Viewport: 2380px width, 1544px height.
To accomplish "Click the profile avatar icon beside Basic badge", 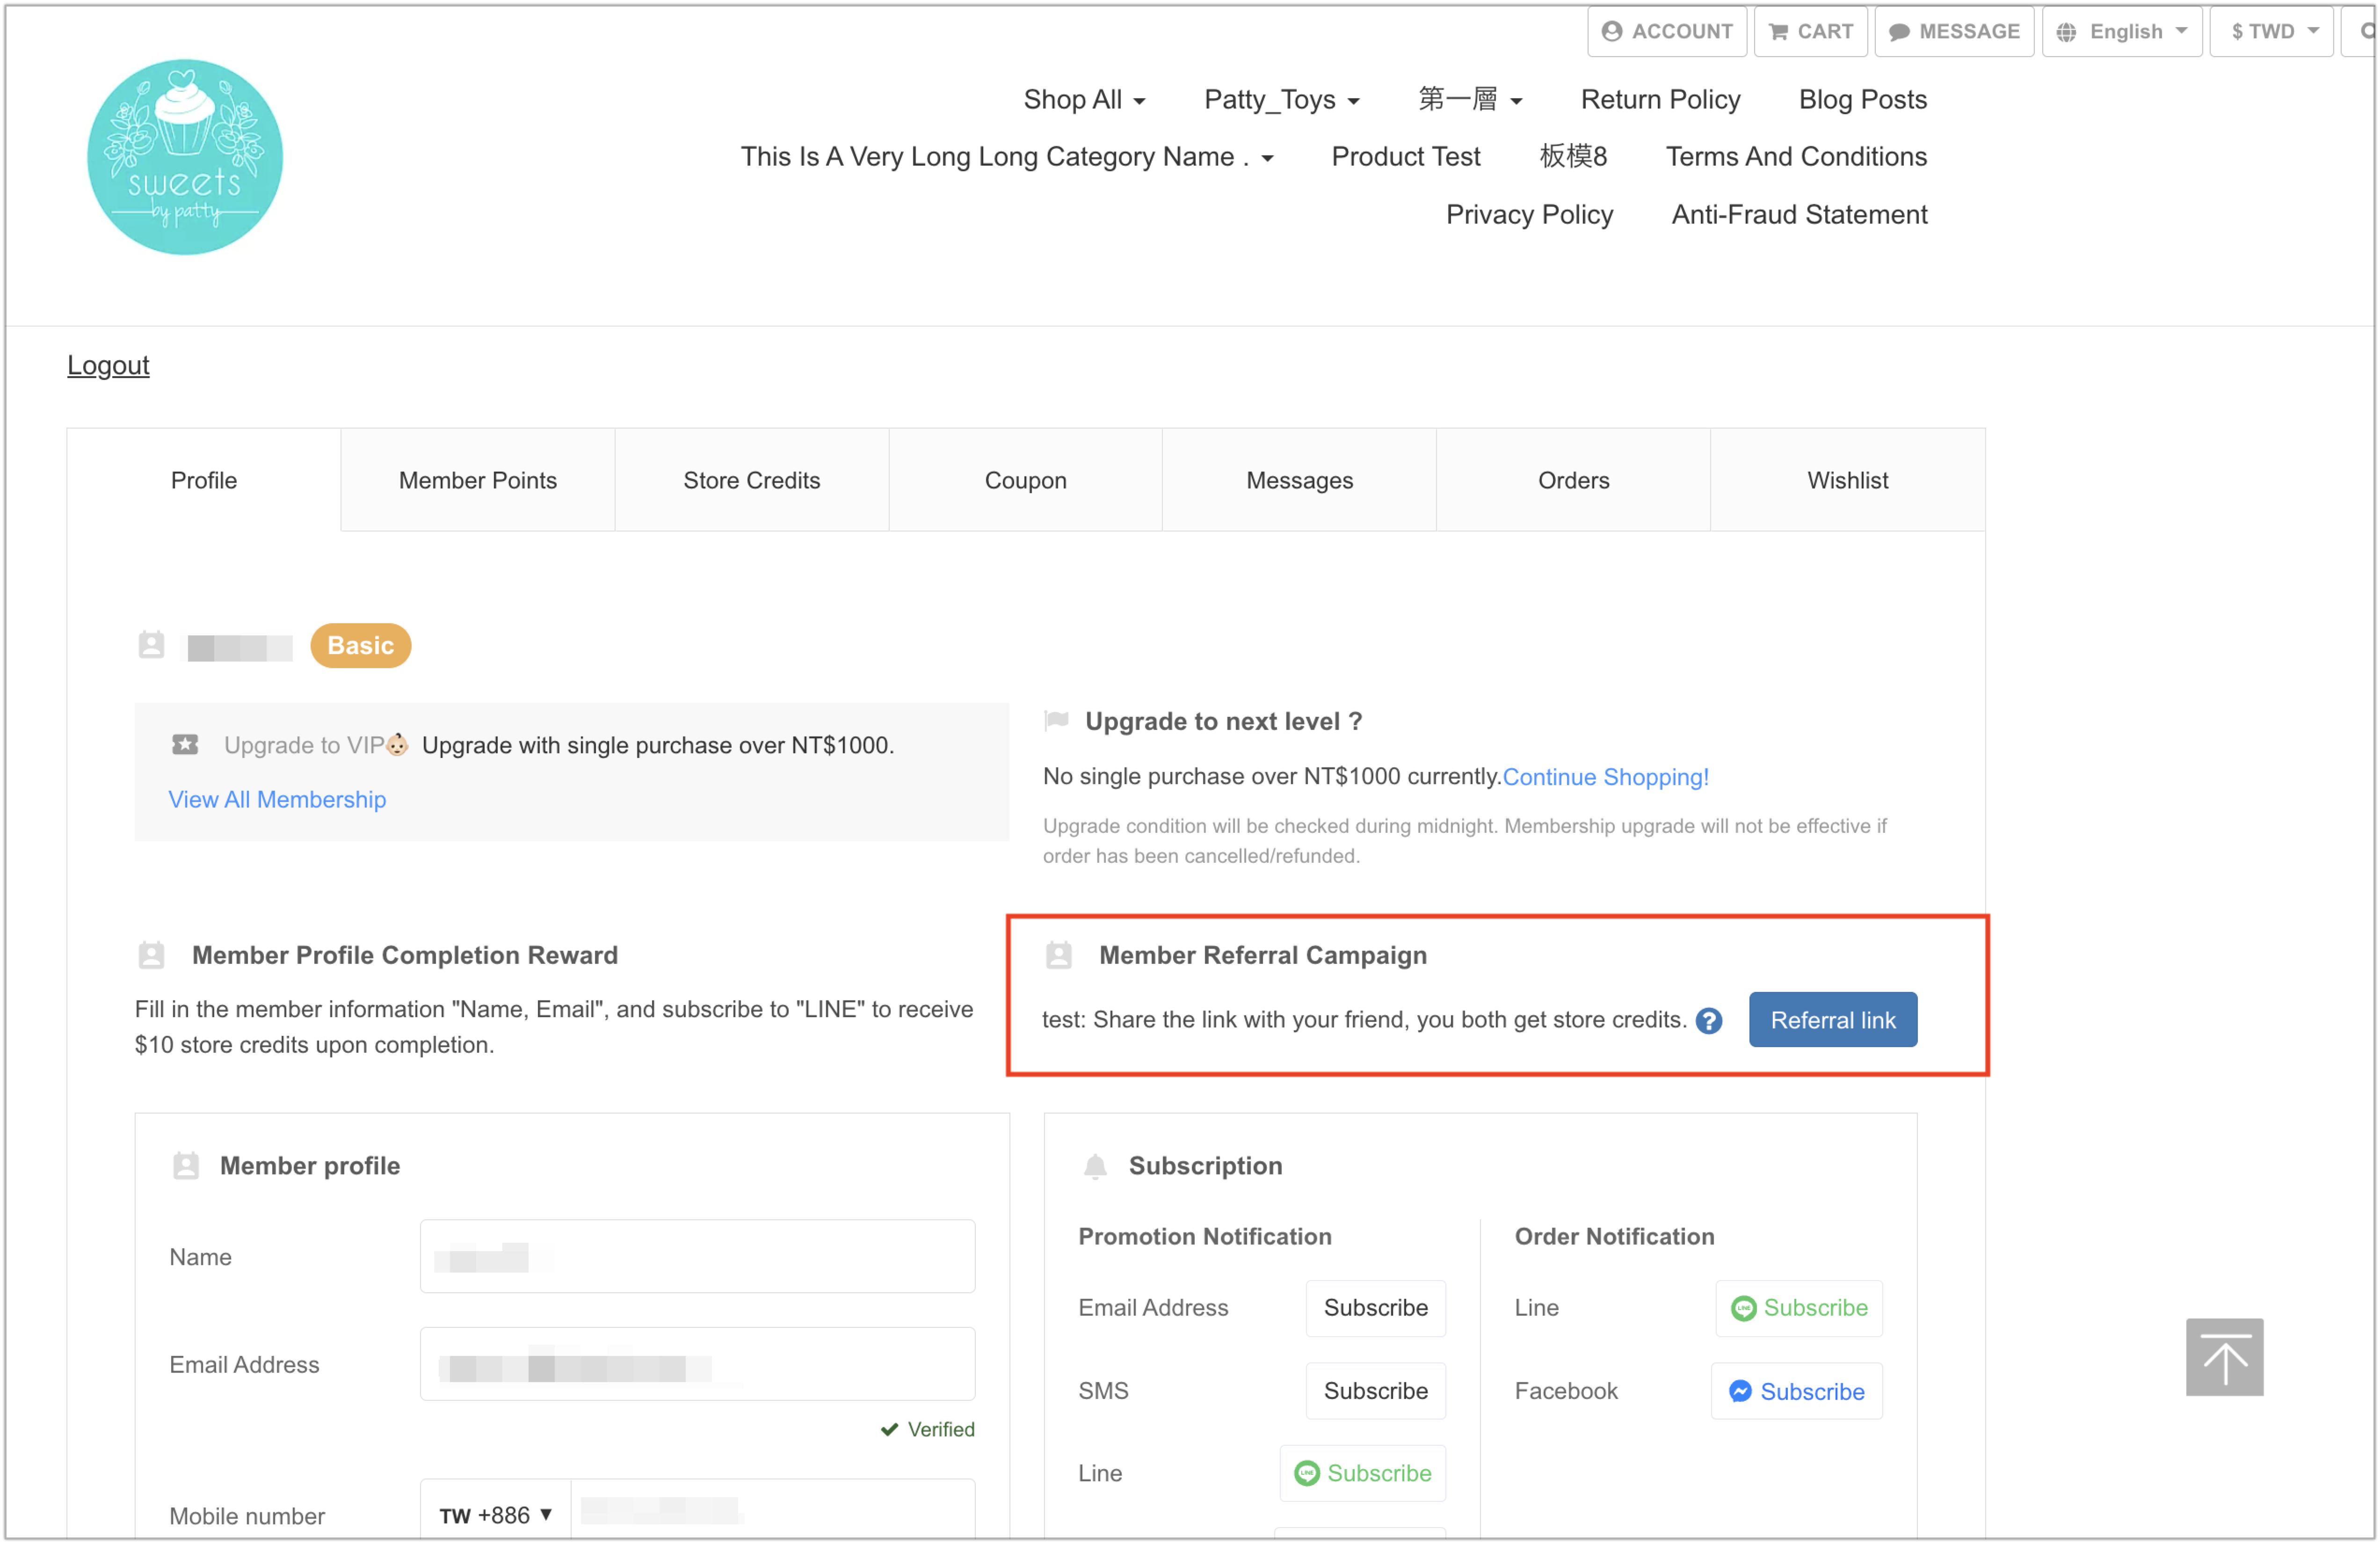I will [151, 645].
